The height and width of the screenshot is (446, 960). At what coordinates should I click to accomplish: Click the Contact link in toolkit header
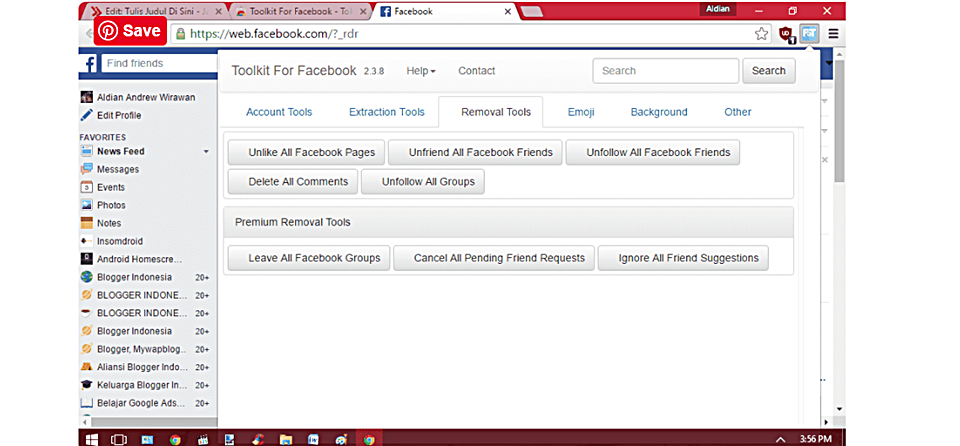[476, 70]
